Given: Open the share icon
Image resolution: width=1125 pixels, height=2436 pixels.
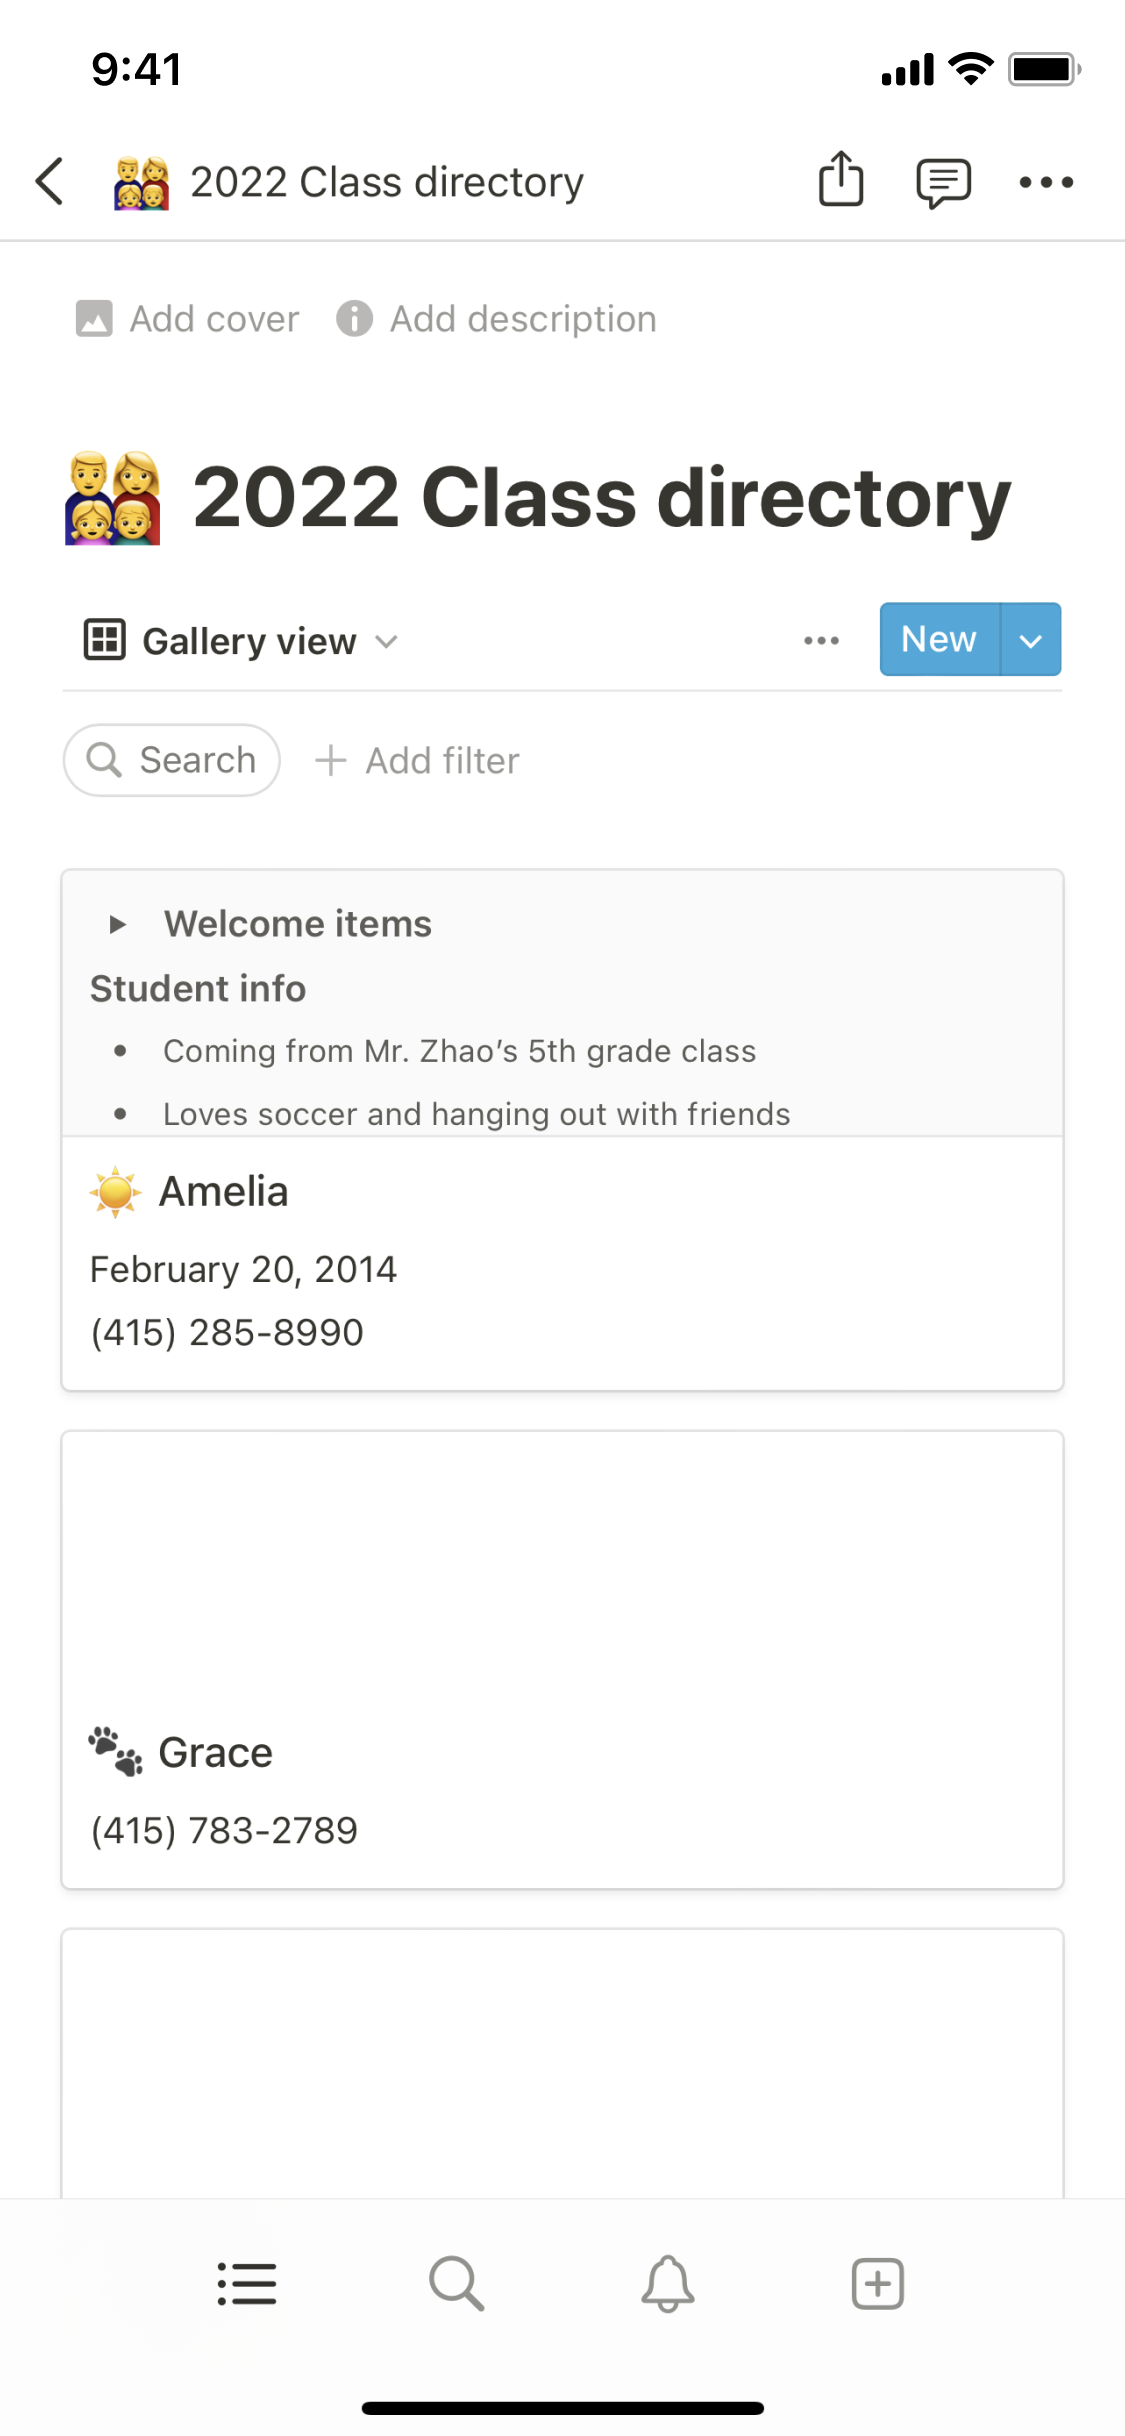Looking at the screenshot, I should (x=841, y=180).
